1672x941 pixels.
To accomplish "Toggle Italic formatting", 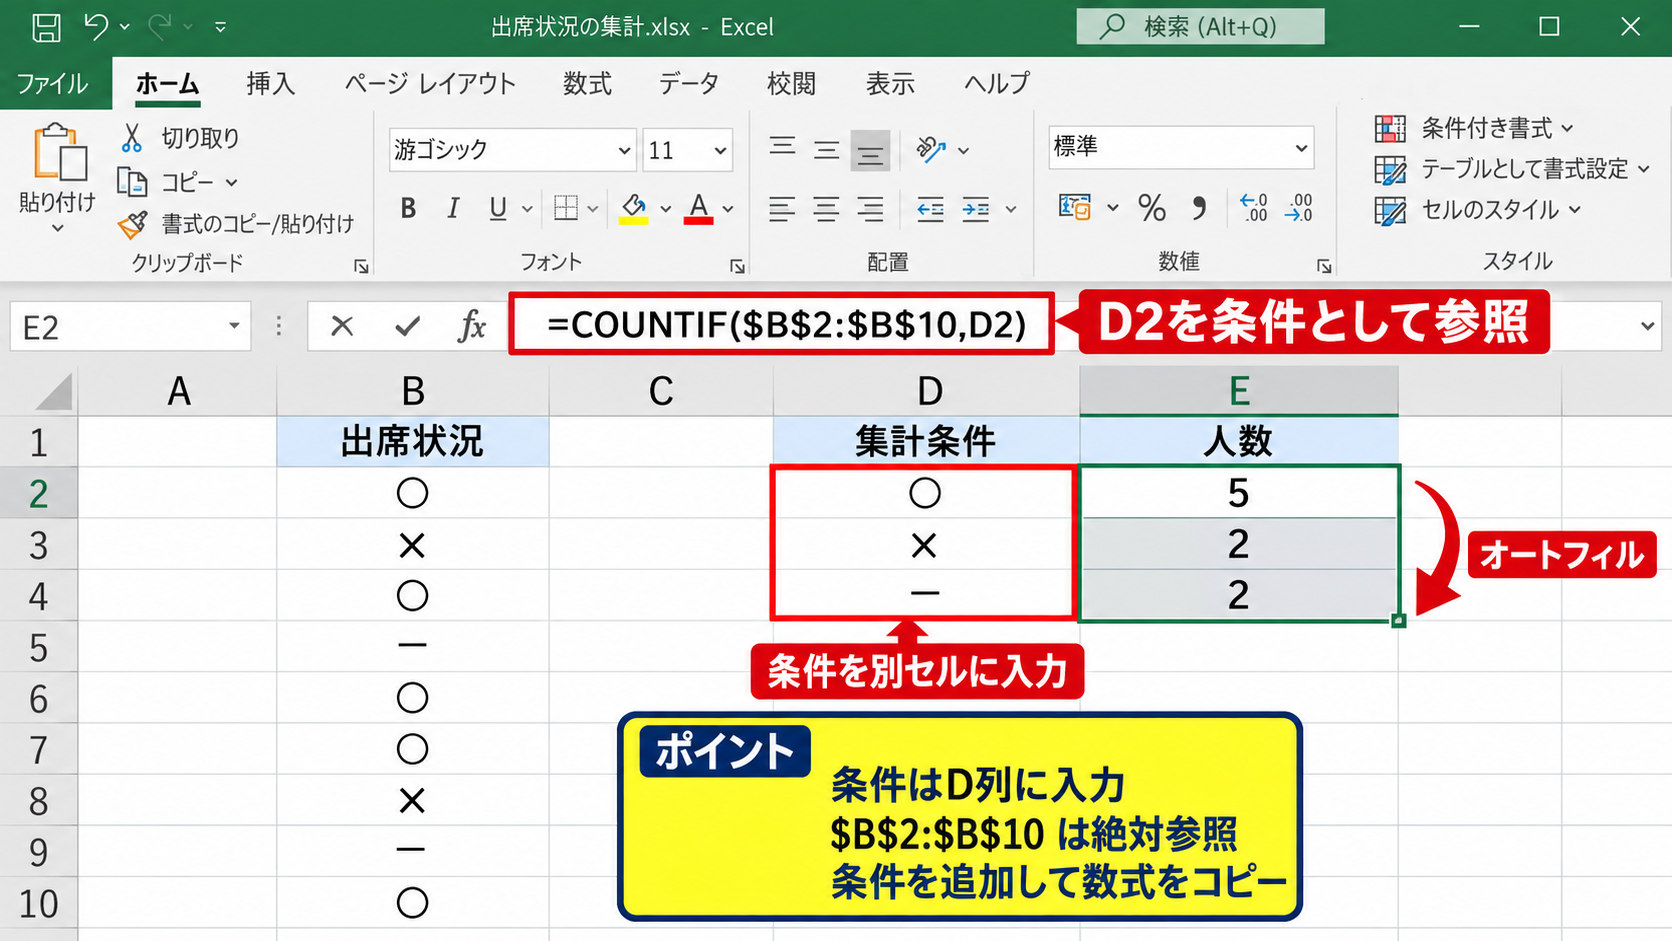I will click(x=453, y=208).
